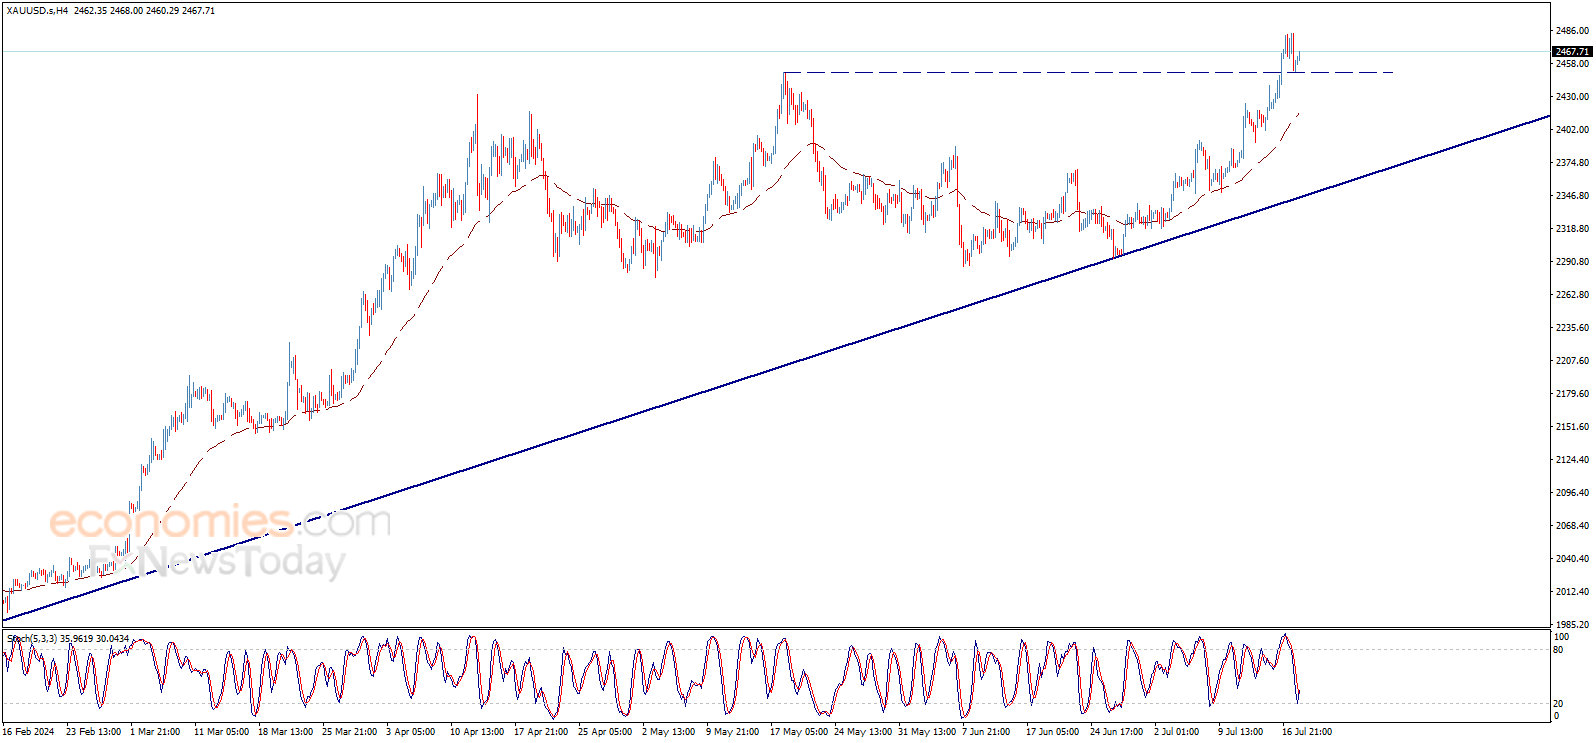Click the 2402.00 price axis label

point(1572,130)
